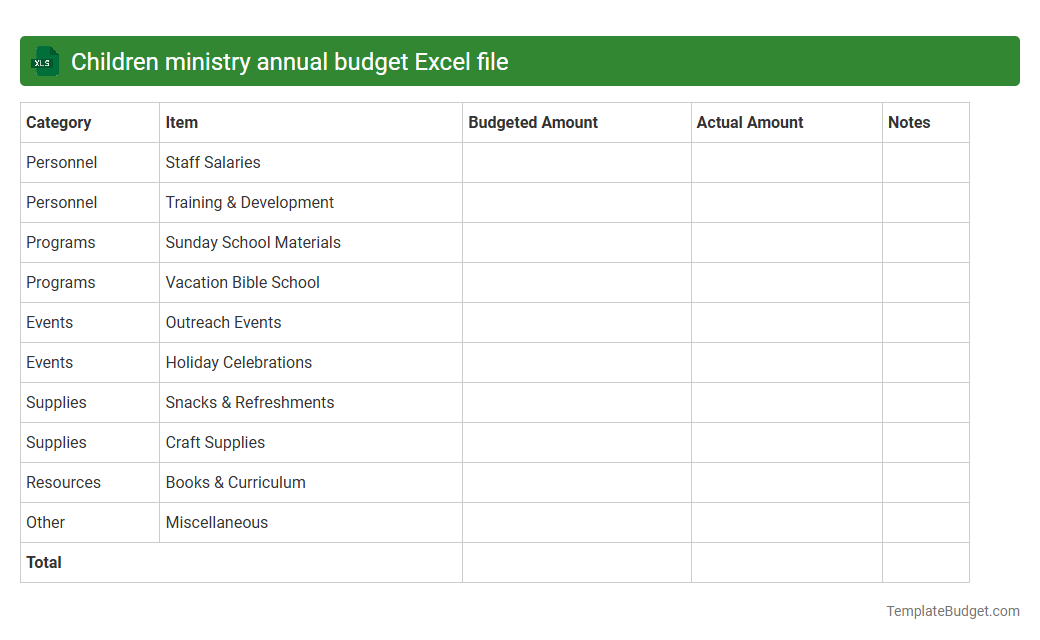Click the 'Snacks & Refreshments' cell

(250, 402)
